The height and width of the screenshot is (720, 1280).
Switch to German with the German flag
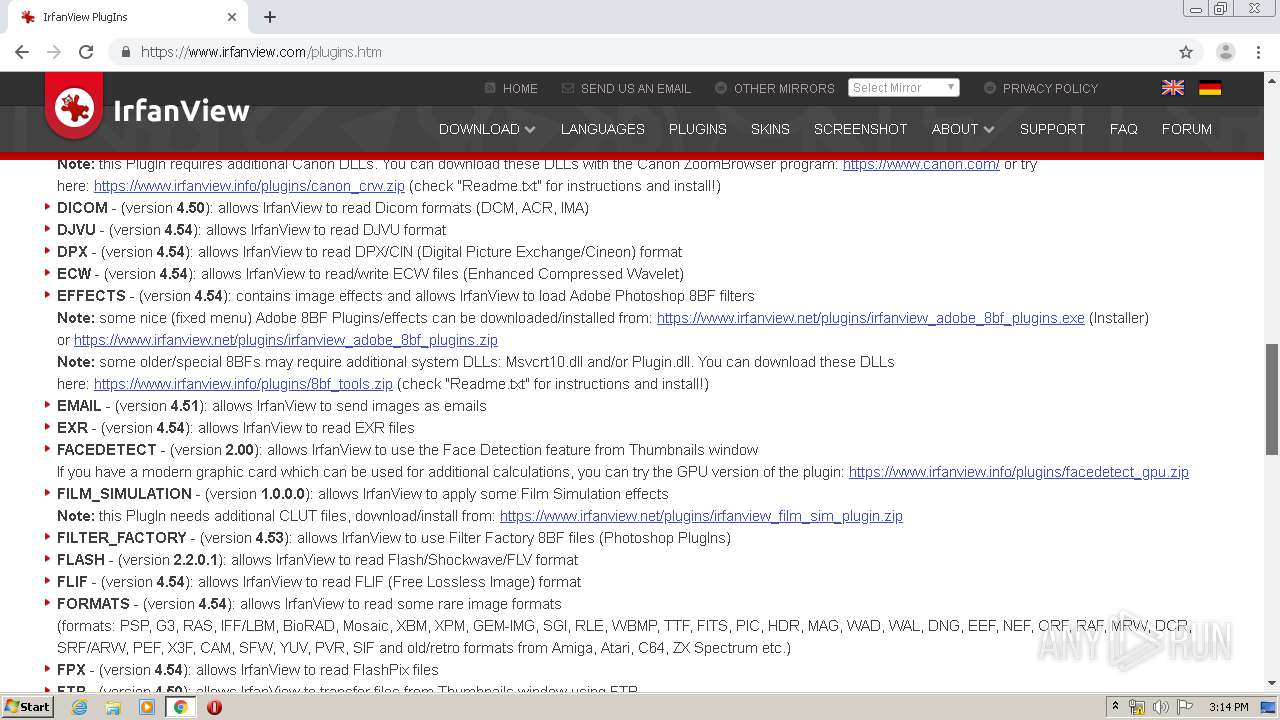click(x=1210, y=88)
